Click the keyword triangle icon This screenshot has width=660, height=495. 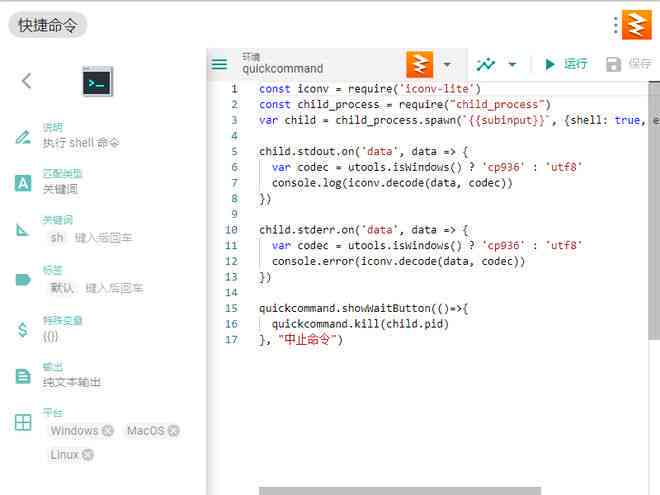pos(22,230)
